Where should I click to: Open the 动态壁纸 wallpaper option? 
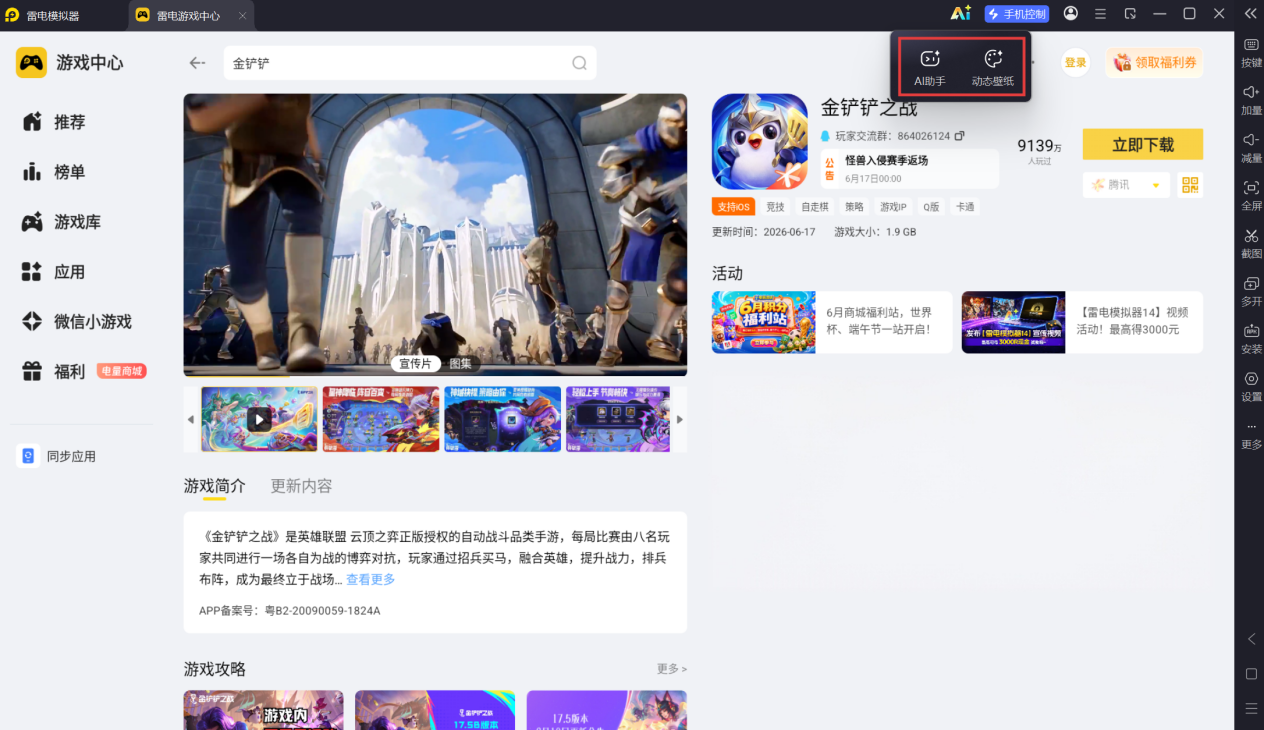993,68
